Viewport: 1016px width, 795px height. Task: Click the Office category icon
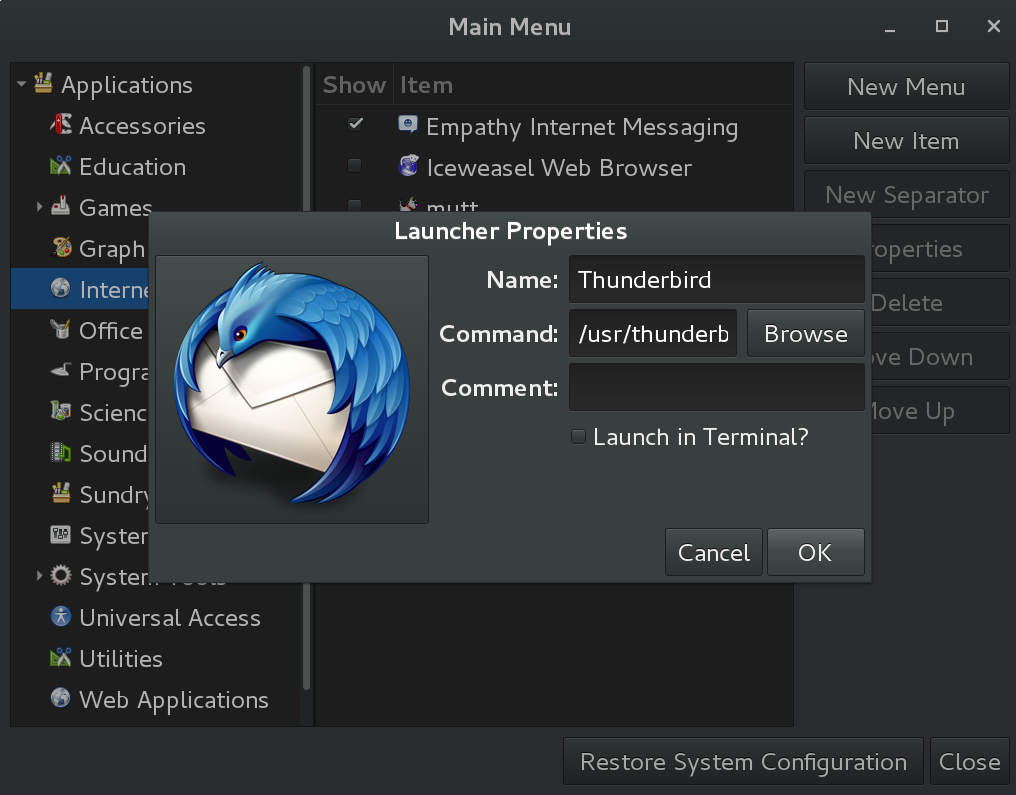tap(61, 329)
